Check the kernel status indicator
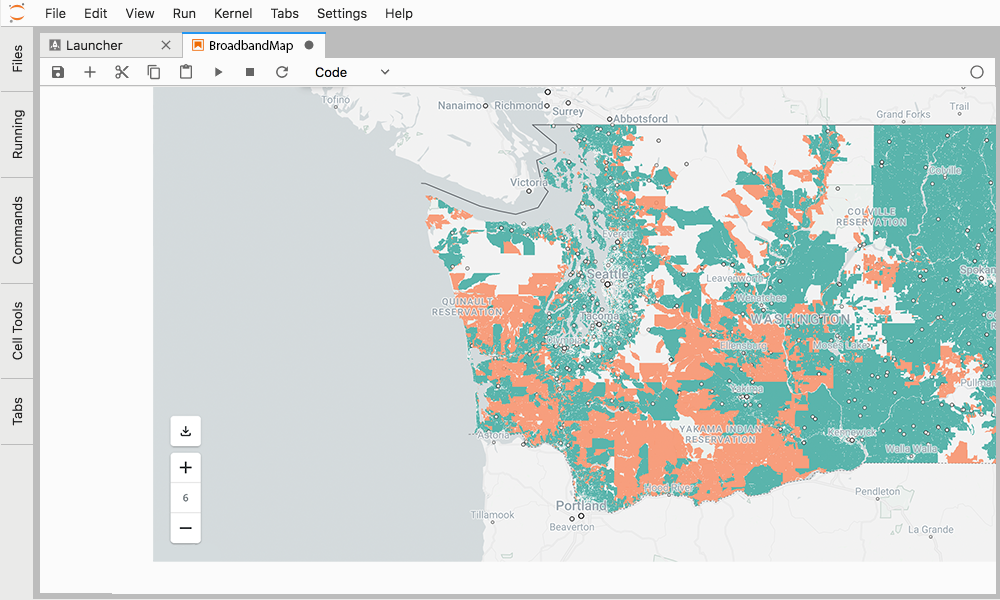The height and width of the screenshot is (600, 1000). coord(977,72)
